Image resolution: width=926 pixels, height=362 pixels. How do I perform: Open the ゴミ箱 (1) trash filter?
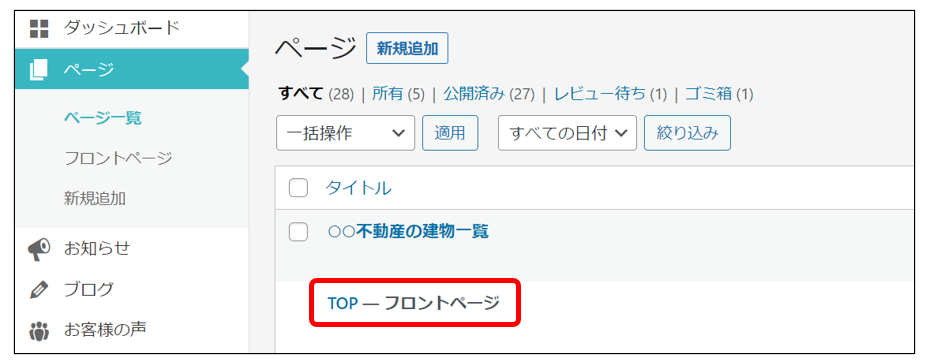(719, 93)
